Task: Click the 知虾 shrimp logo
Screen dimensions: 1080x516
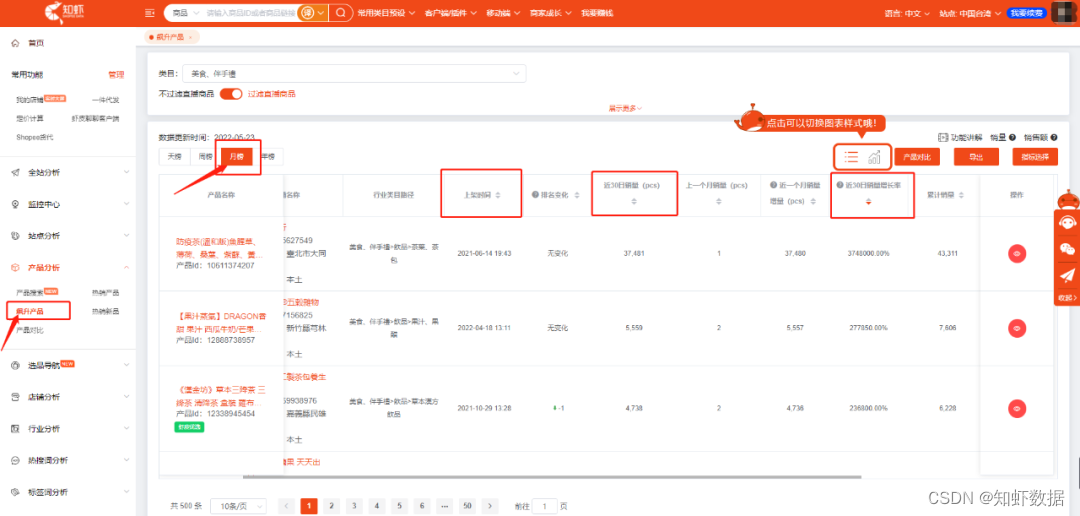Action: [64, 12]
